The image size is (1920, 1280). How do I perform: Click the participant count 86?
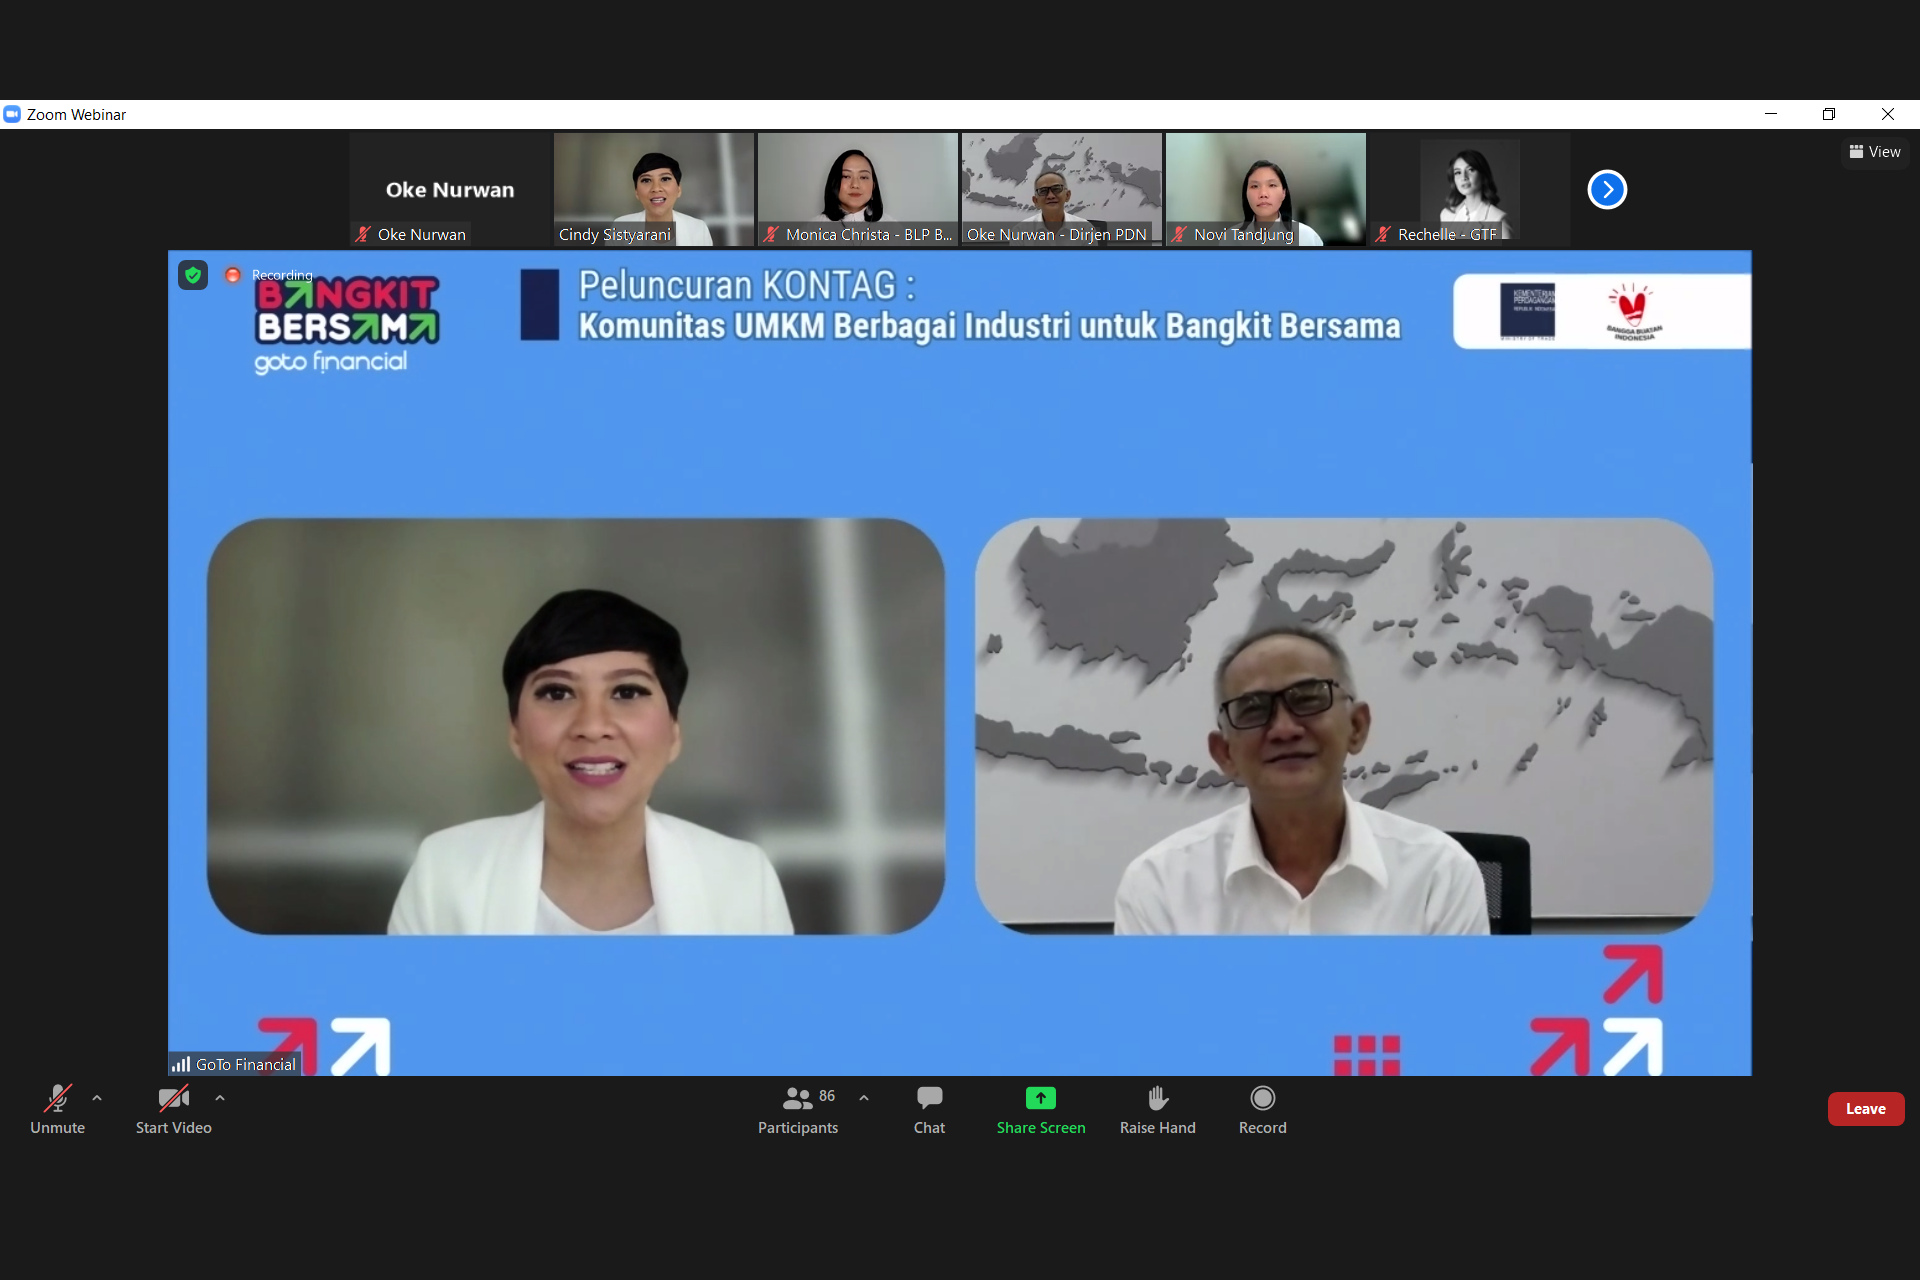[827, 1096]
